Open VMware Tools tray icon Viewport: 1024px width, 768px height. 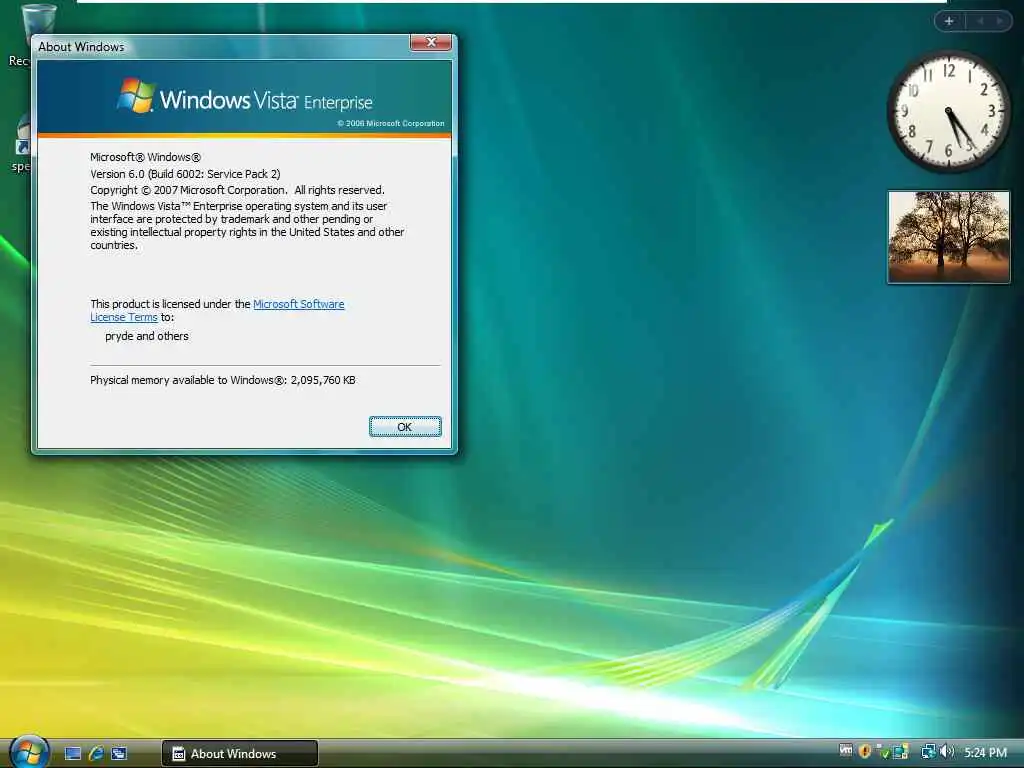point(846,751)
